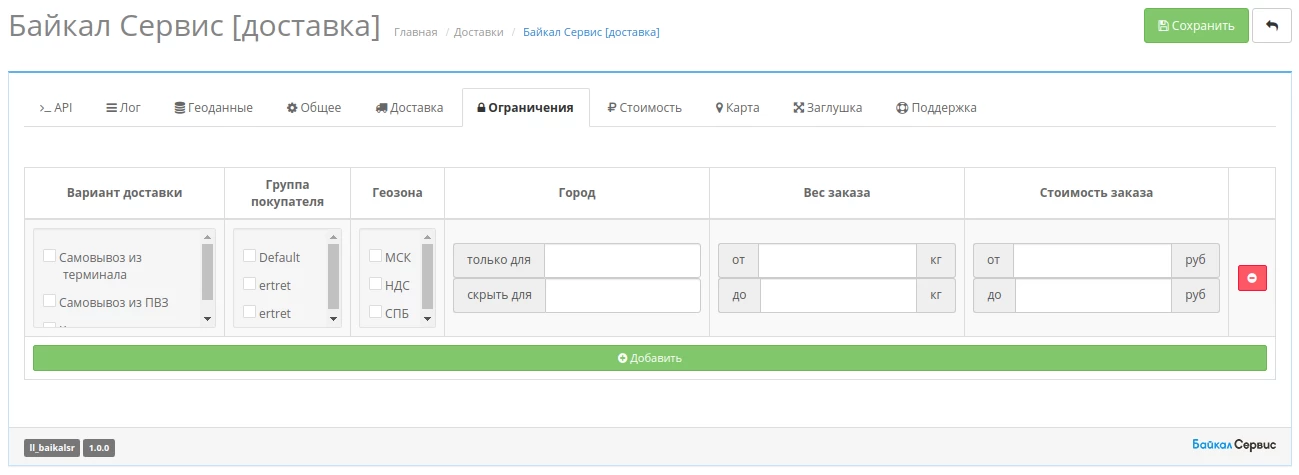The image size is (1299, 475).
Task: Delete the restriction row with red button
Action: click(x=1252, y=278)
